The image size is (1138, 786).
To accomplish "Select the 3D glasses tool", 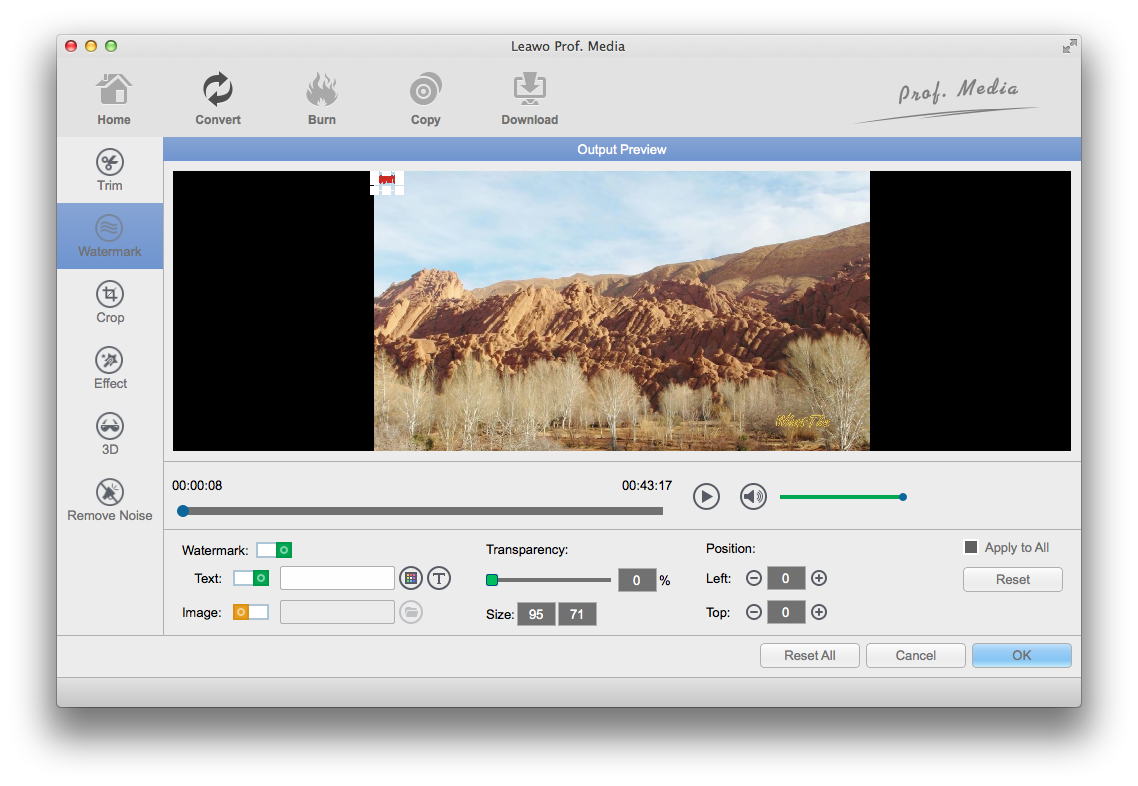I will 110,434.
